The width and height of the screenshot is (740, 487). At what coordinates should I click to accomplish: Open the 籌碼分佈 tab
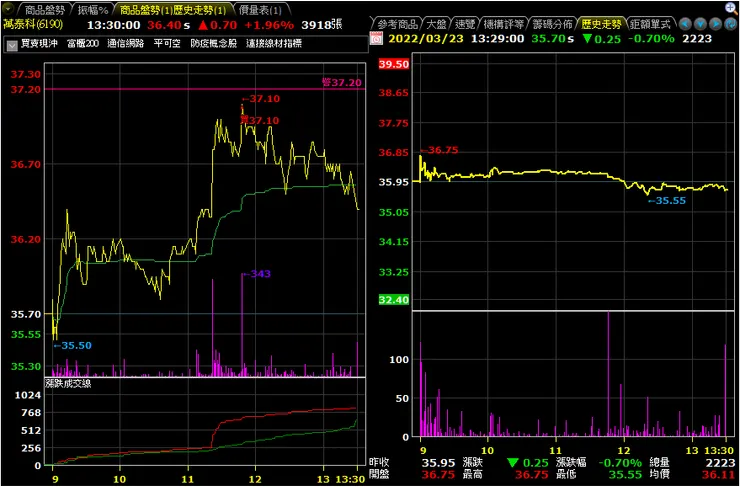(553, 24)
